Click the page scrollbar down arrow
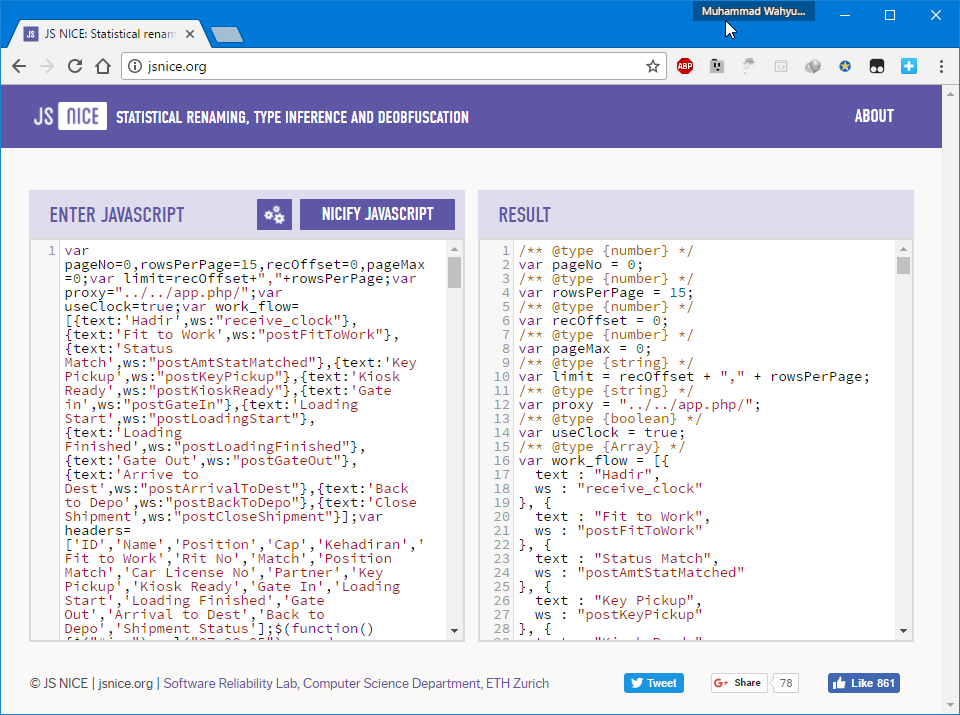The height and width of the screenshot is (715, 960). 950,705
